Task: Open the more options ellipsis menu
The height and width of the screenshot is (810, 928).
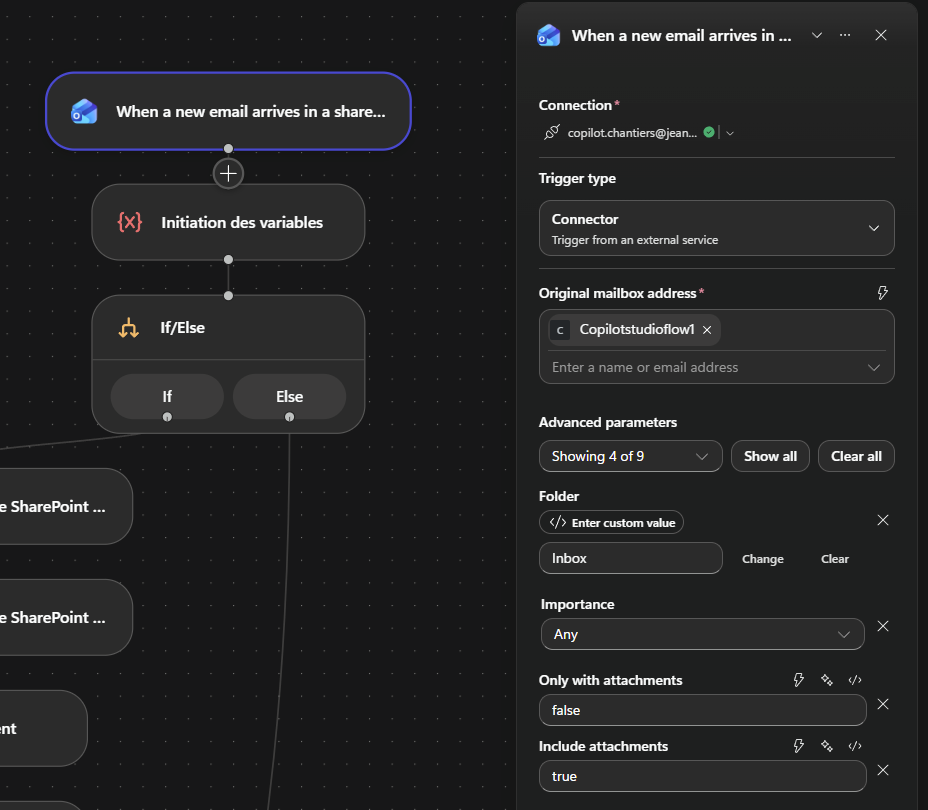Action: pyautogui.click(x=845, y=36)
